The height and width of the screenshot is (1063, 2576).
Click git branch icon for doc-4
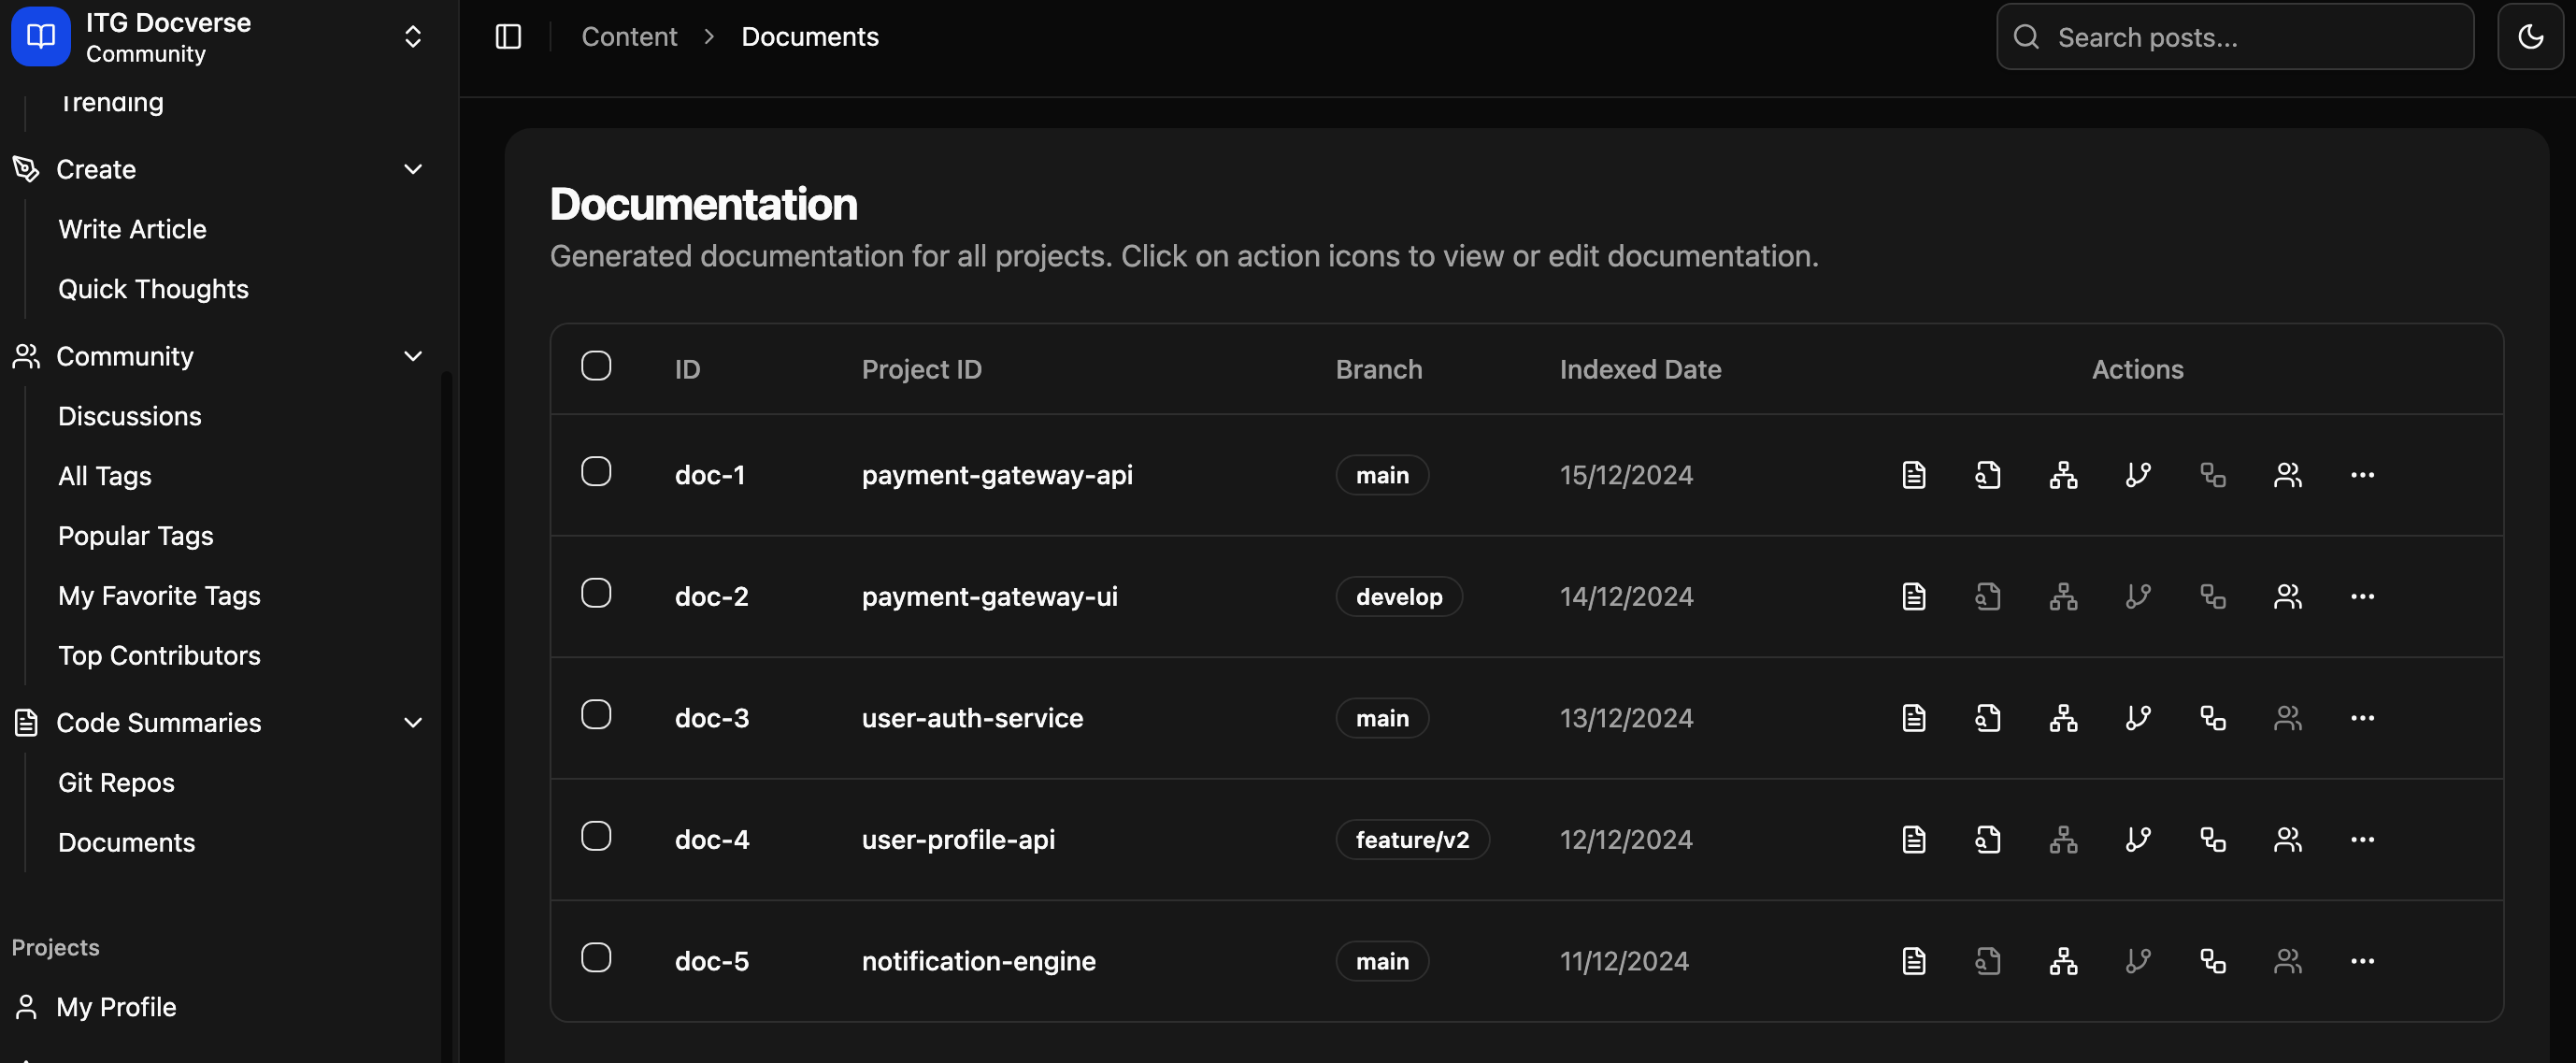coord(2138,840)
